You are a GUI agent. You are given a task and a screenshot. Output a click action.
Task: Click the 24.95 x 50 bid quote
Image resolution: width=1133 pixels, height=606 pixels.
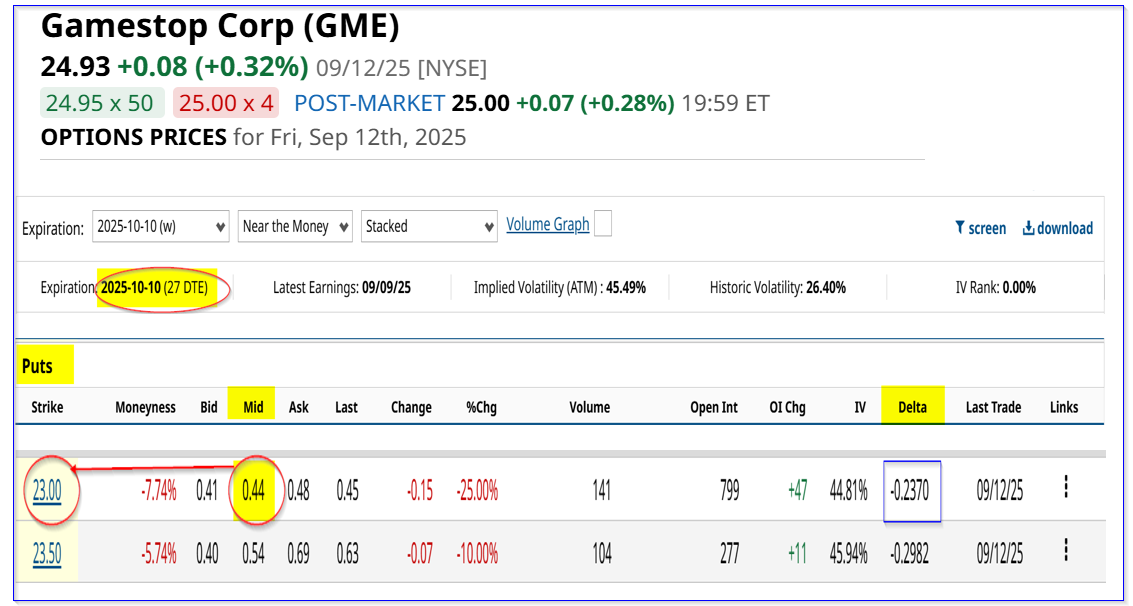click(x=102, y=103)
